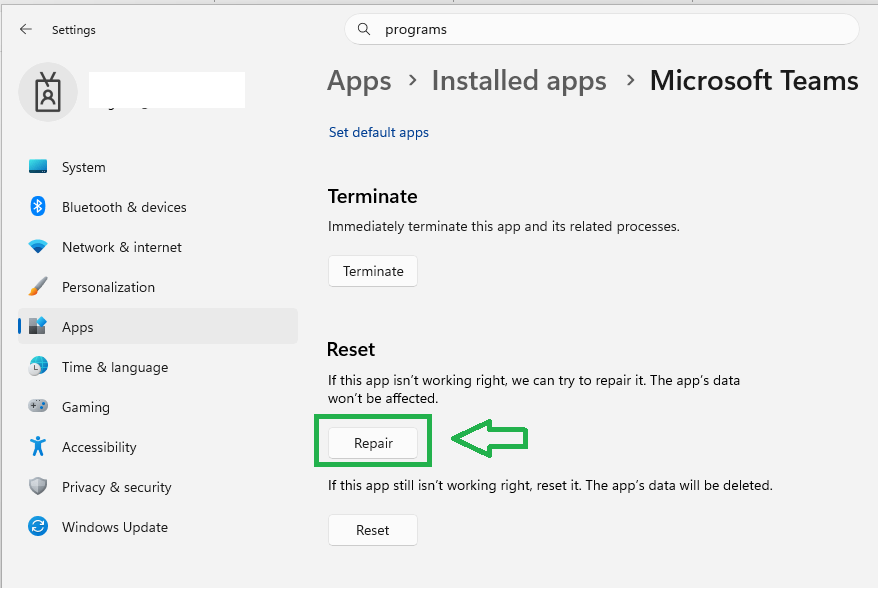
Task: Click the 'Immediately terminate this app' description
Action: 503,227
